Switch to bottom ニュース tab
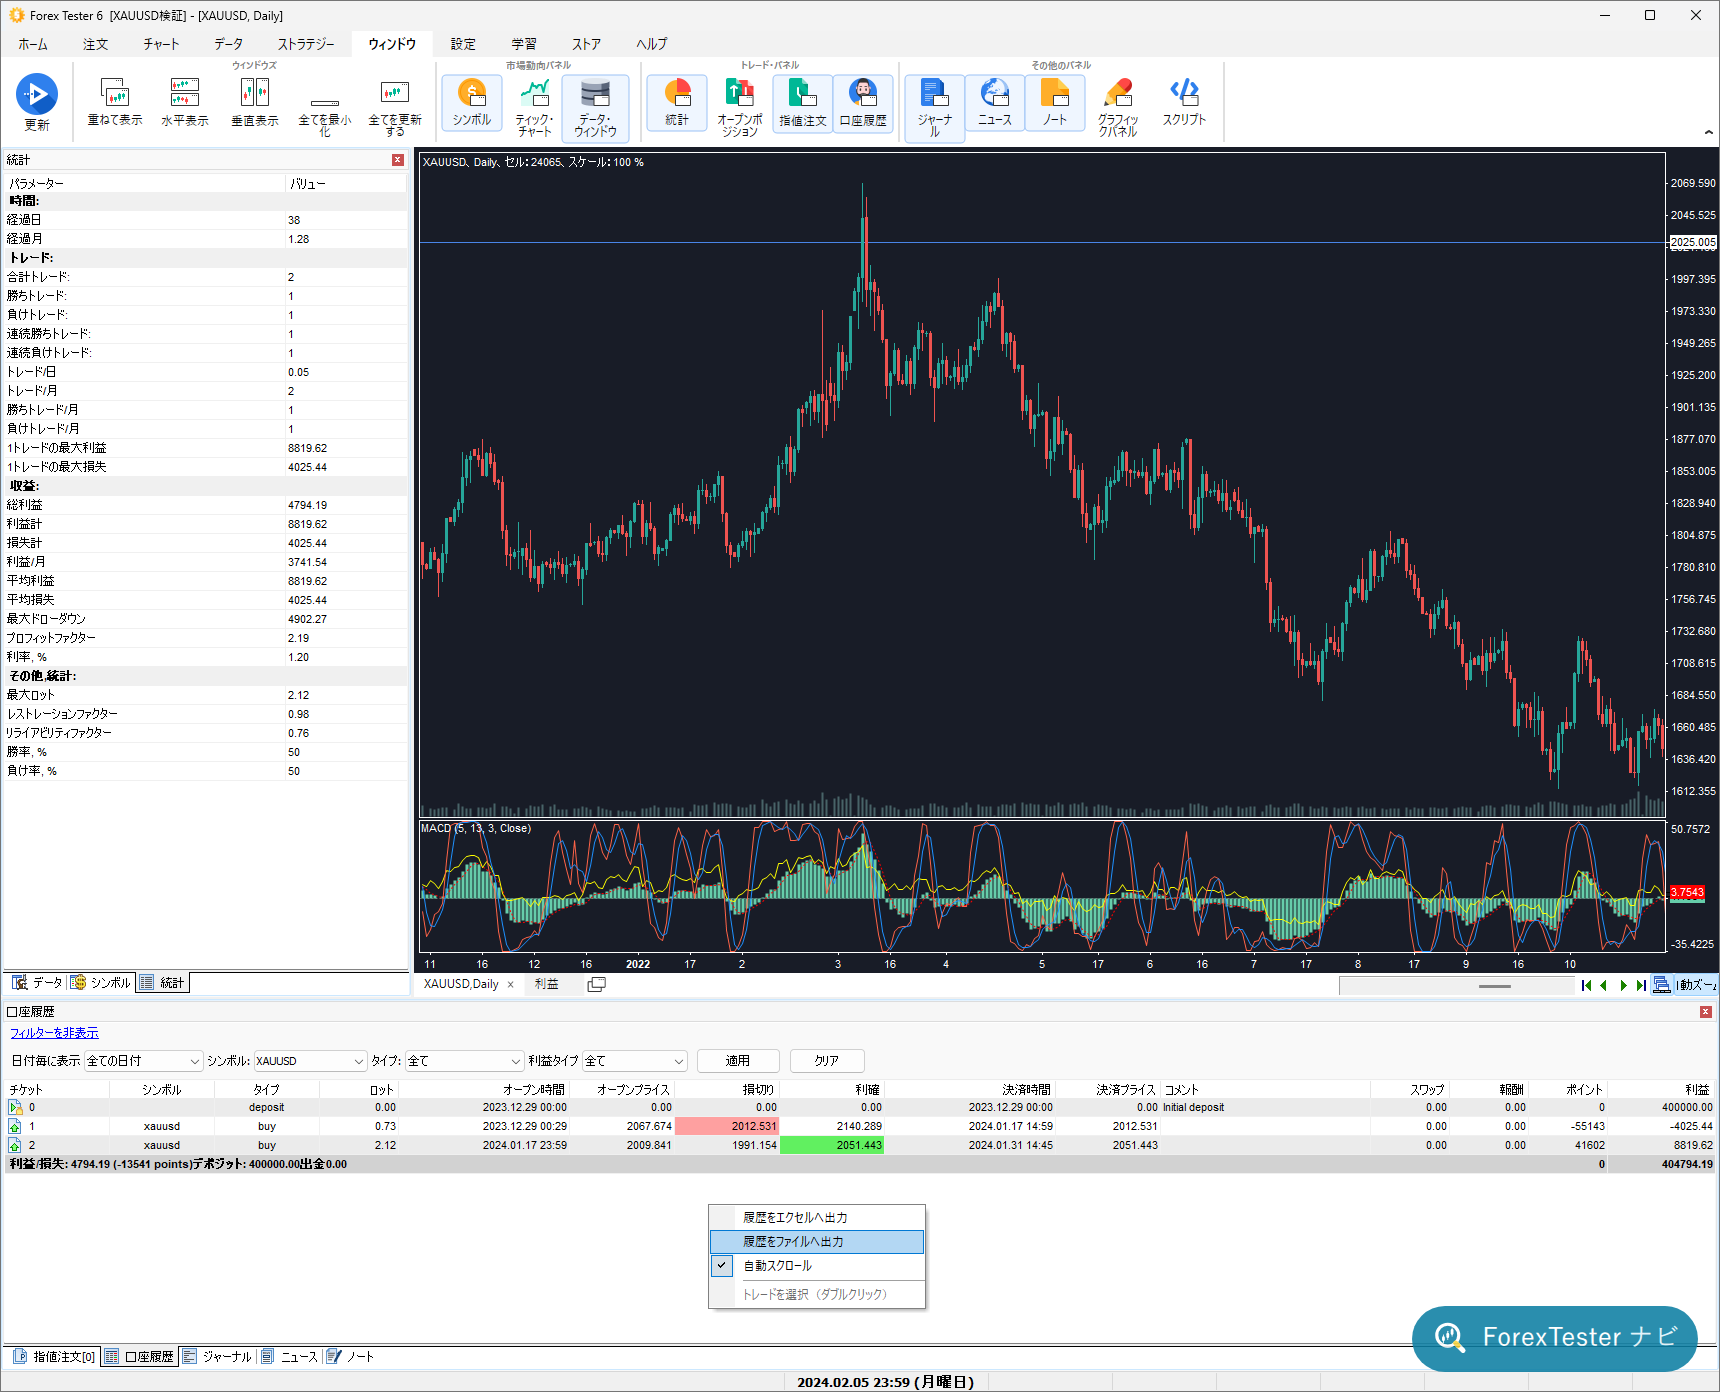1720x1392 pixels. [289, 1357]
